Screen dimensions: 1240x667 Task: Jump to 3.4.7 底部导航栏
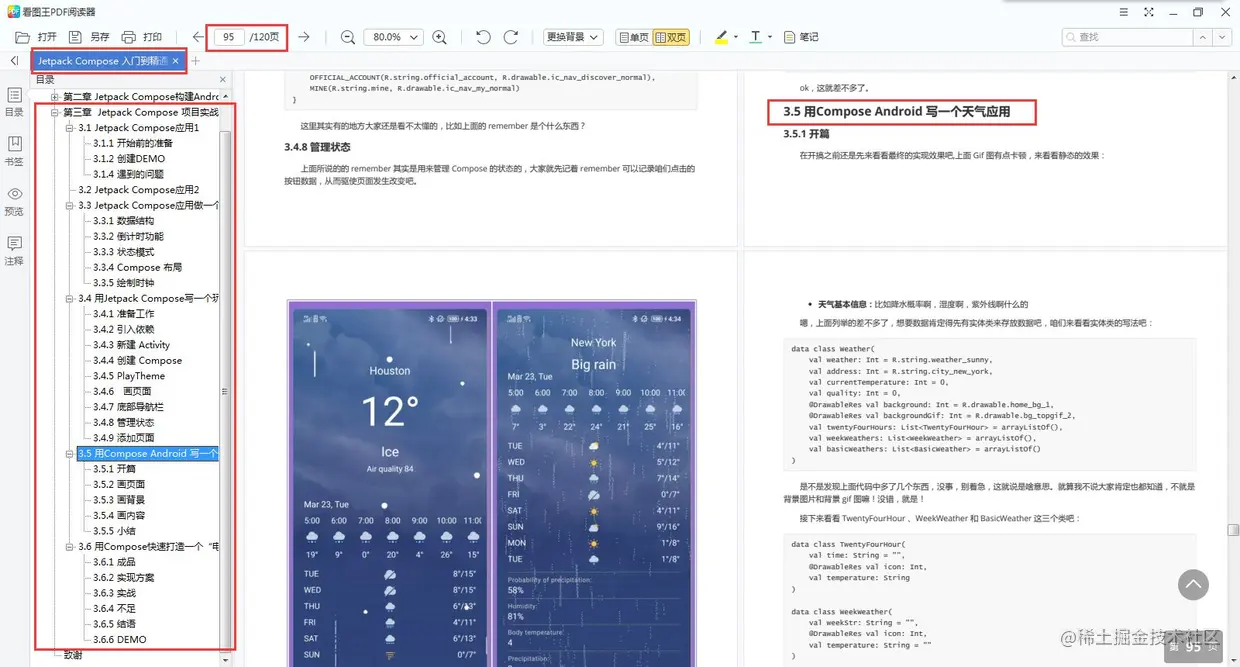coord(128,407)
